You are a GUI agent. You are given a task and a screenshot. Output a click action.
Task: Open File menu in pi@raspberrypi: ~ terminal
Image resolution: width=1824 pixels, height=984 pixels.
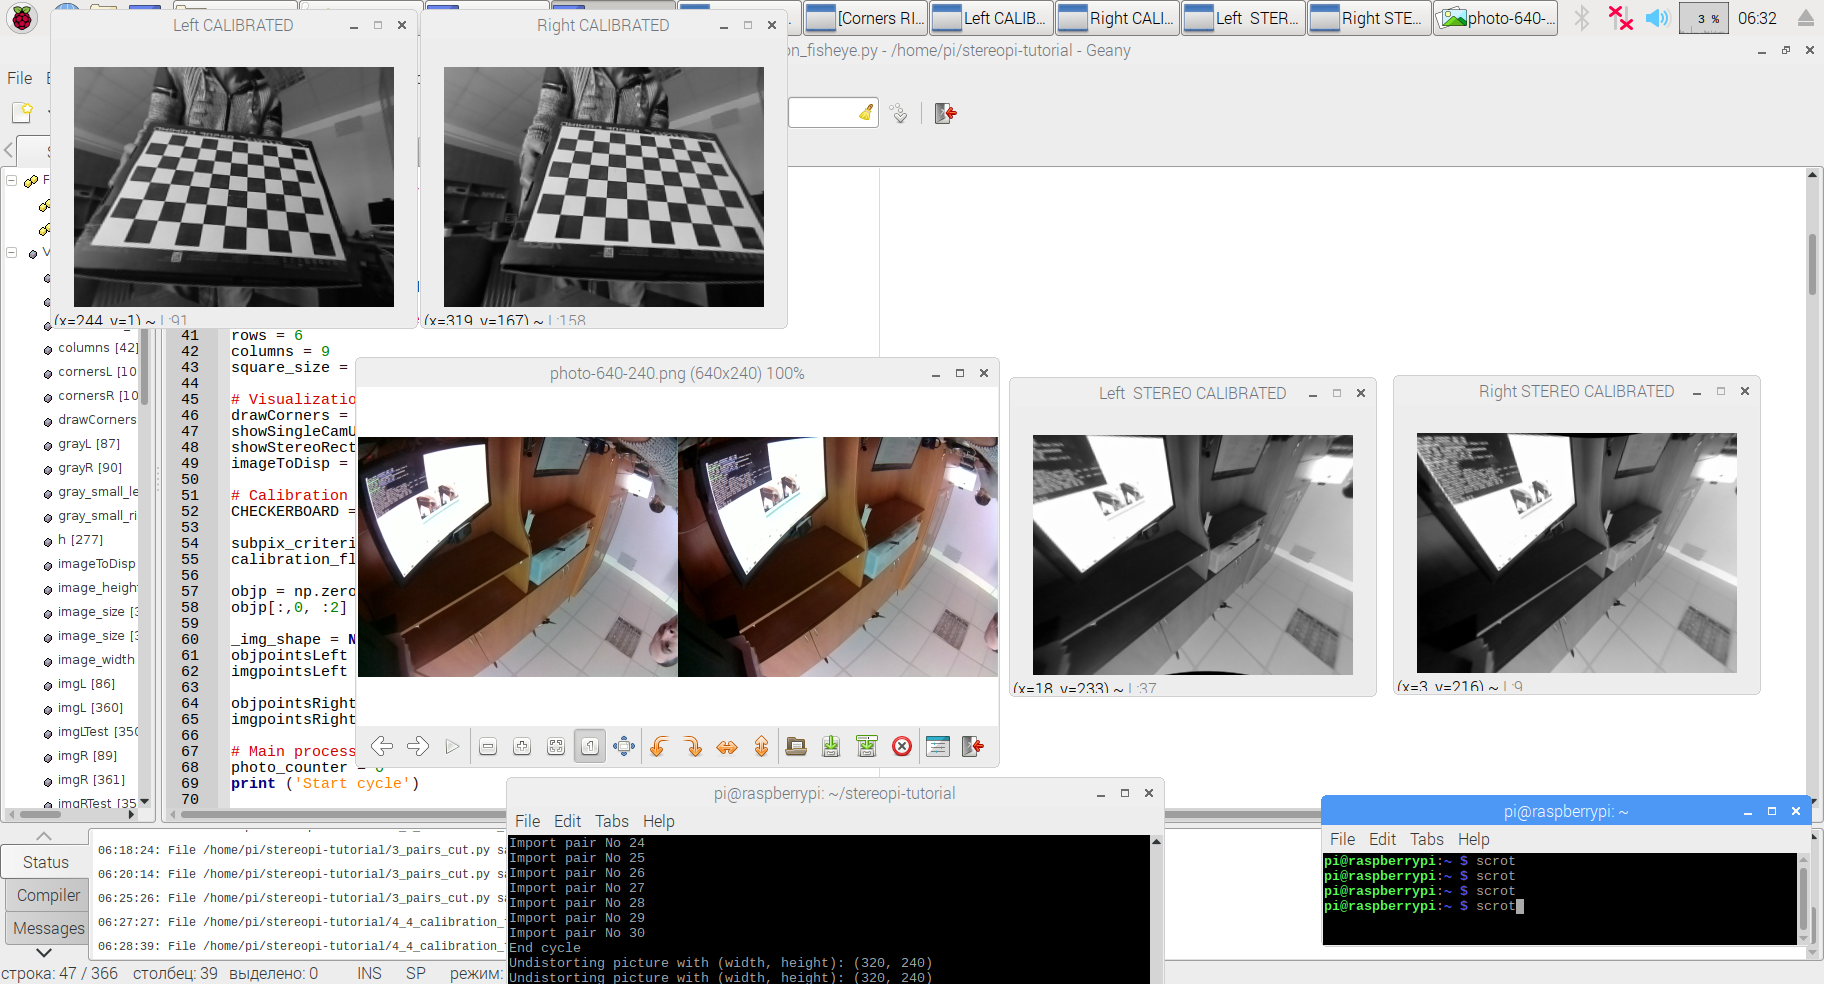1342,839
